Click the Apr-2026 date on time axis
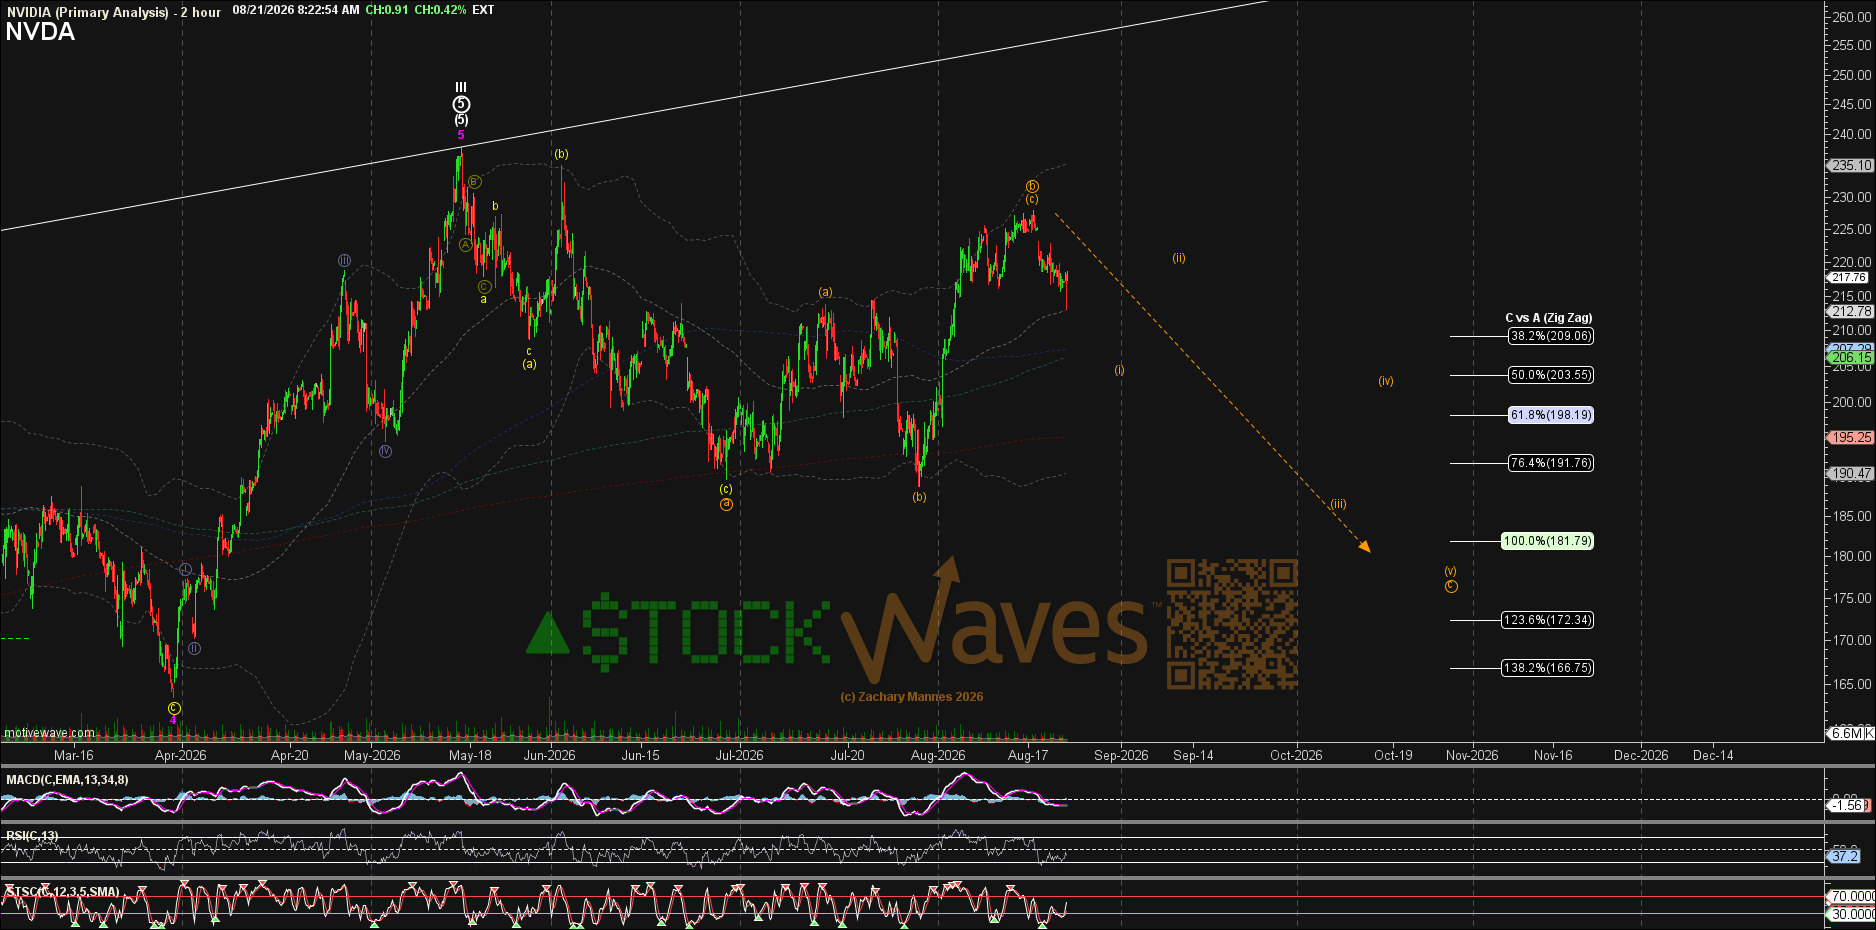 [x=180, y=756]
